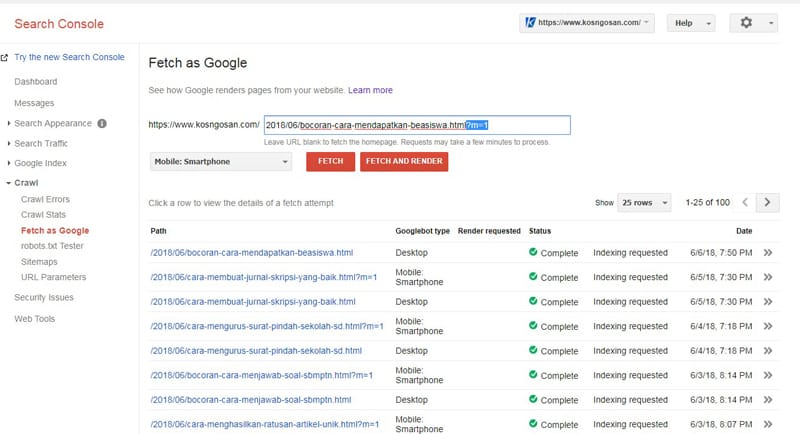Click the Date column header
Image resolution: width=800 pixels, height=434 pixels.
[x=744, y=231]
